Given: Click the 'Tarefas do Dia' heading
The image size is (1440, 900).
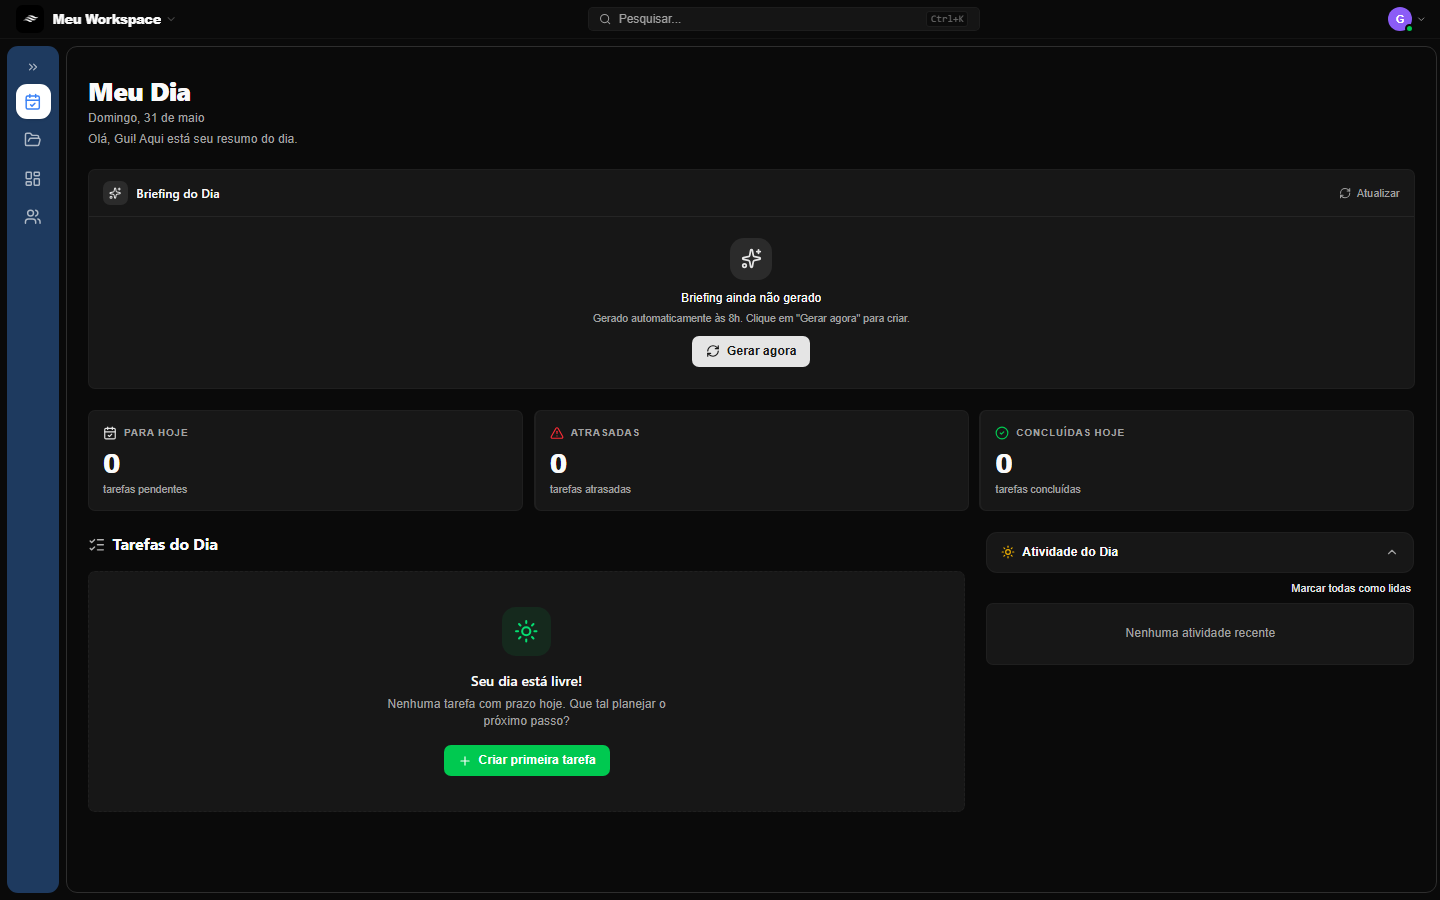Looking at the screenshot, I should click(x=165, y=545).
